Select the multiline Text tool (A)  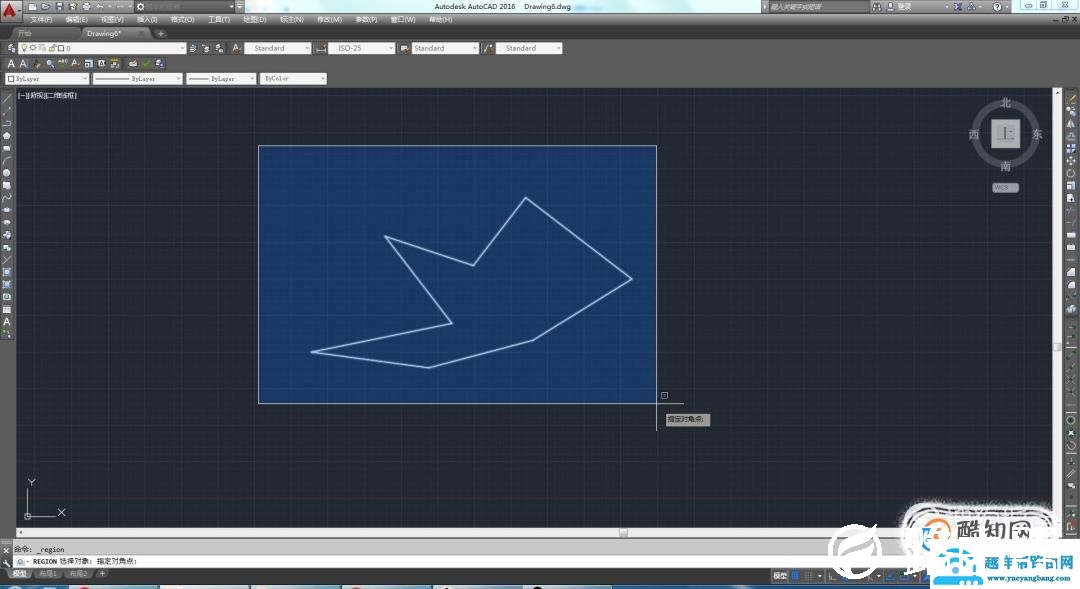click(x=7, y=322)
